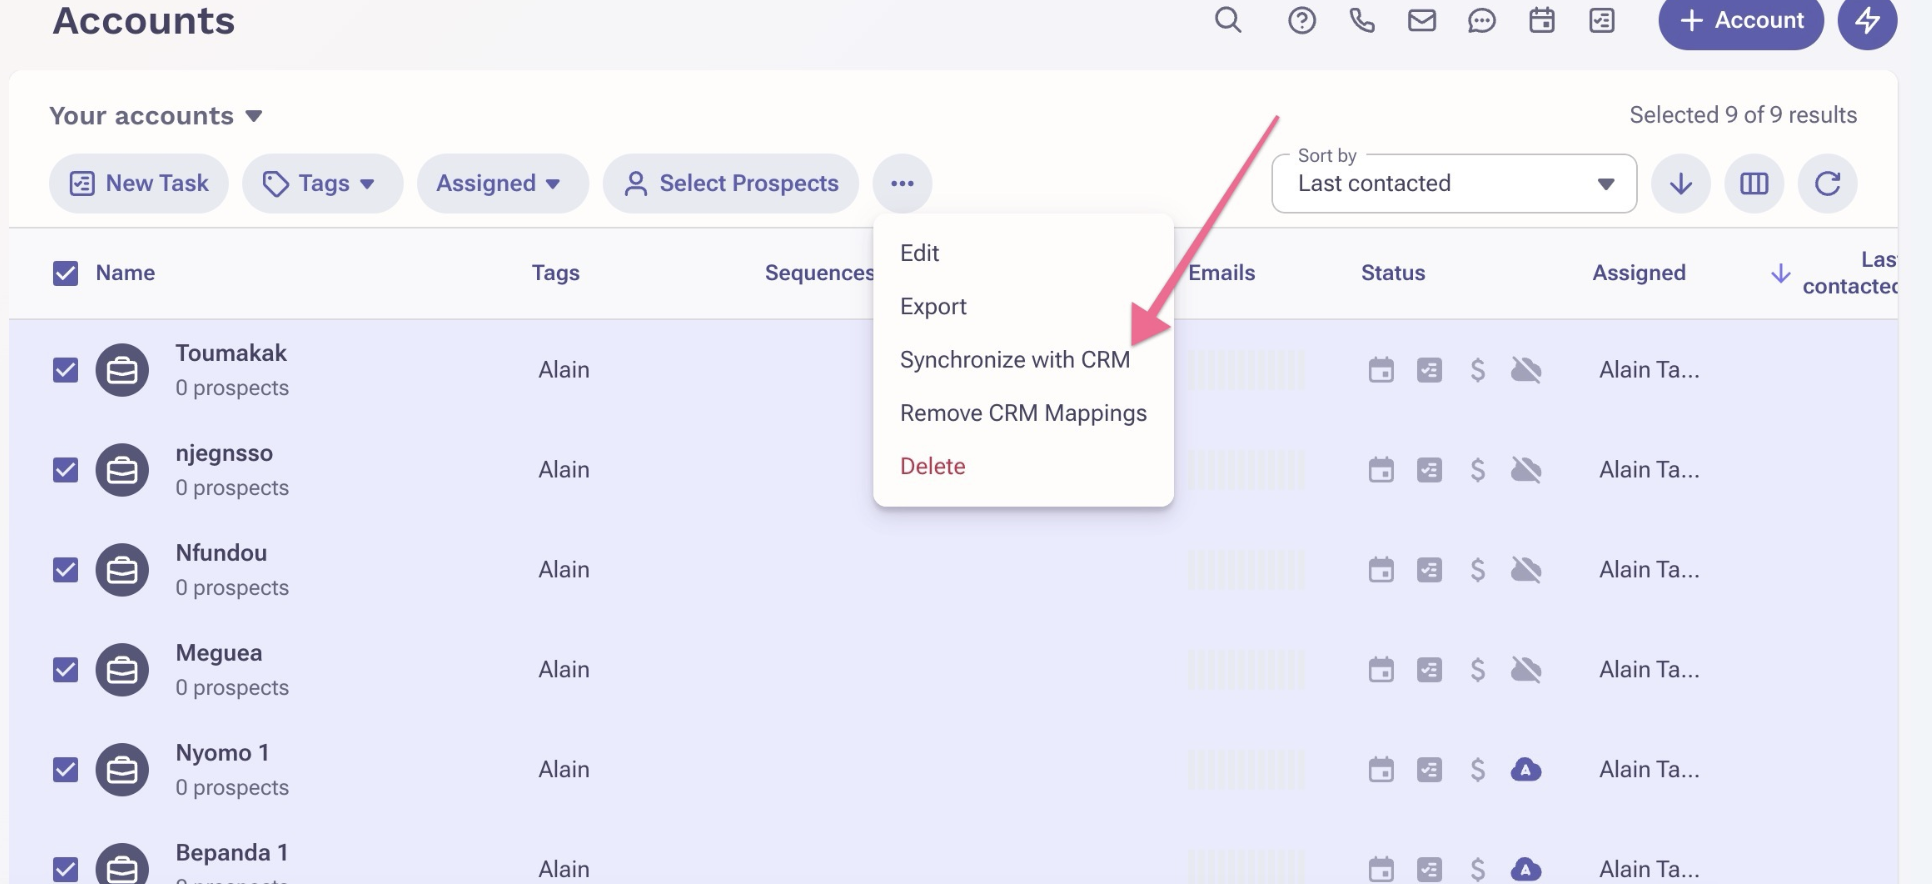Click the task status icon for Toumakak
Viewport: 1932px width, 884px height.
click(x=1429, y=370)
